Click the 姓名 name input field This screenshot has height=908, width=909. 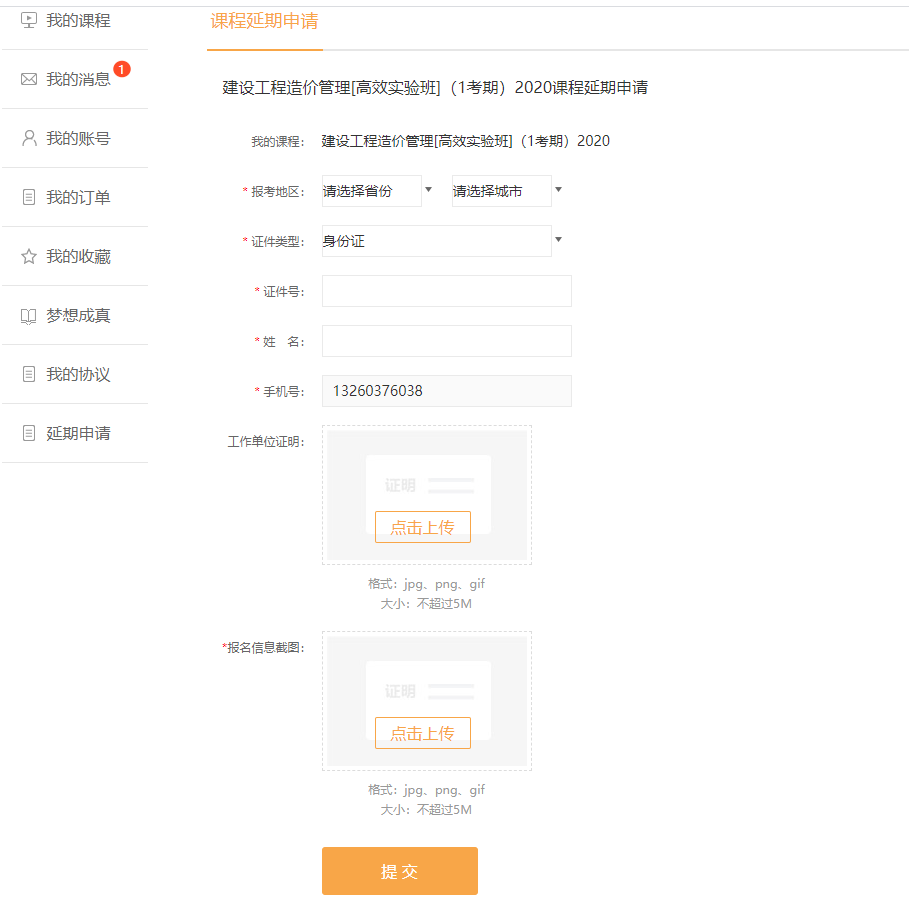pos(446,340)
